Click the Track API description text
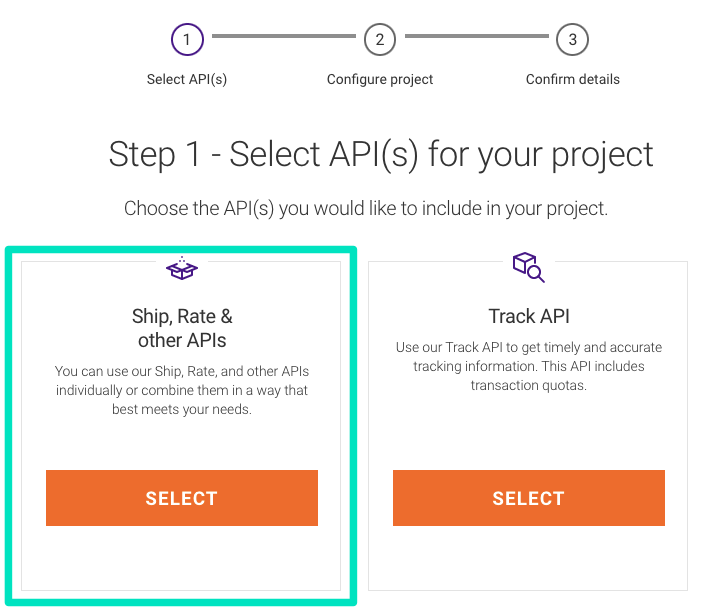This screenshot has width=712, height=612. (529, 366)
